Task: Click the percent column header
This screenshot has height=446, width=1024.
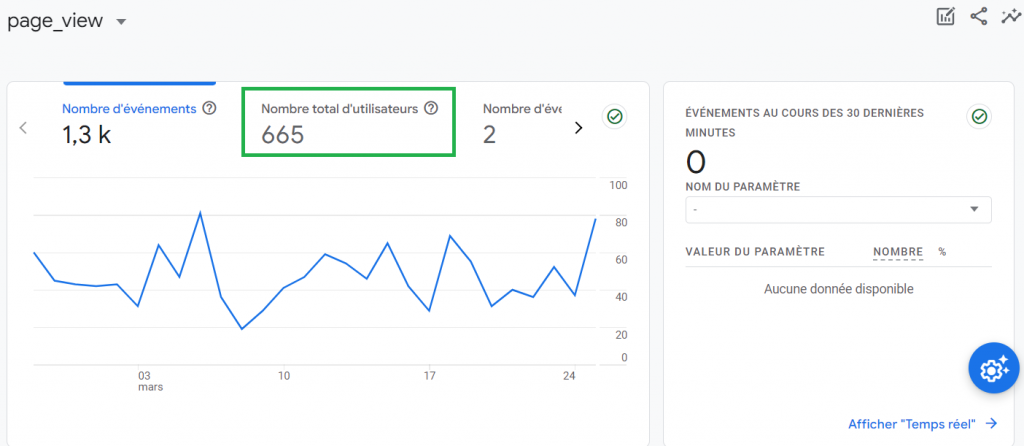Action: [942, 252]
